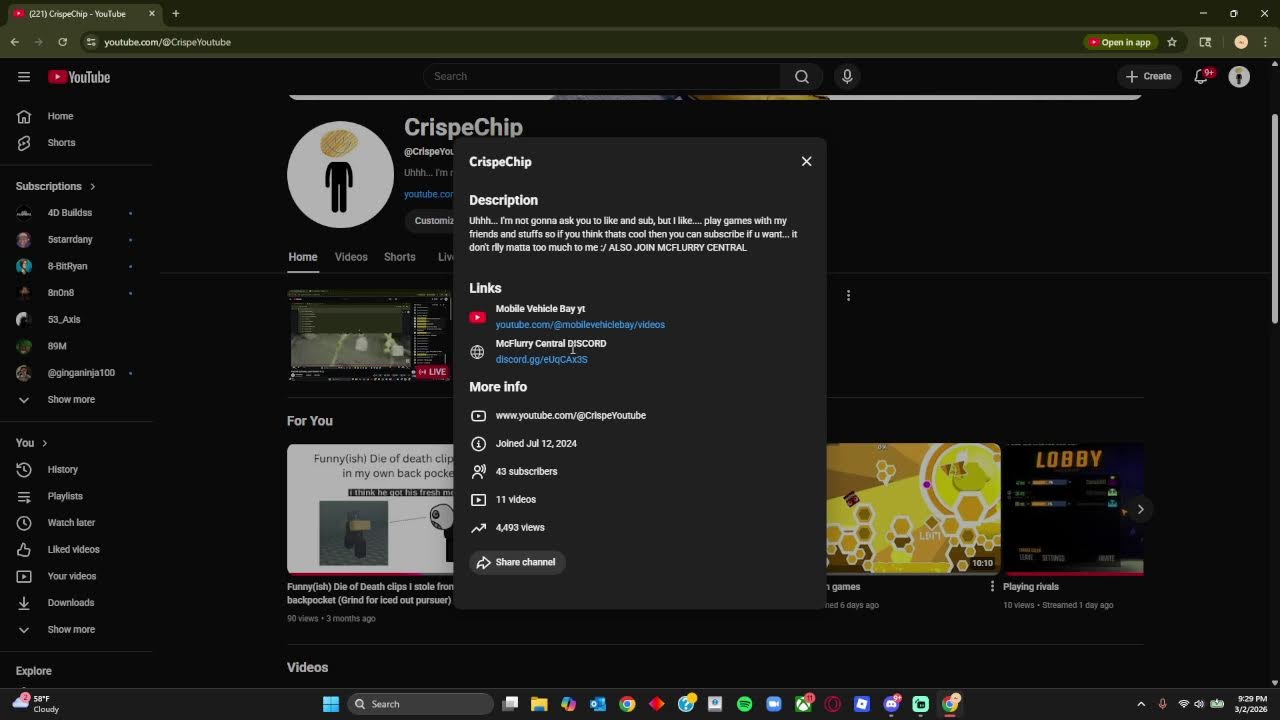Activate voice search microphone
This screenshot has height=720, width=1280.
[x=847, y=76]
